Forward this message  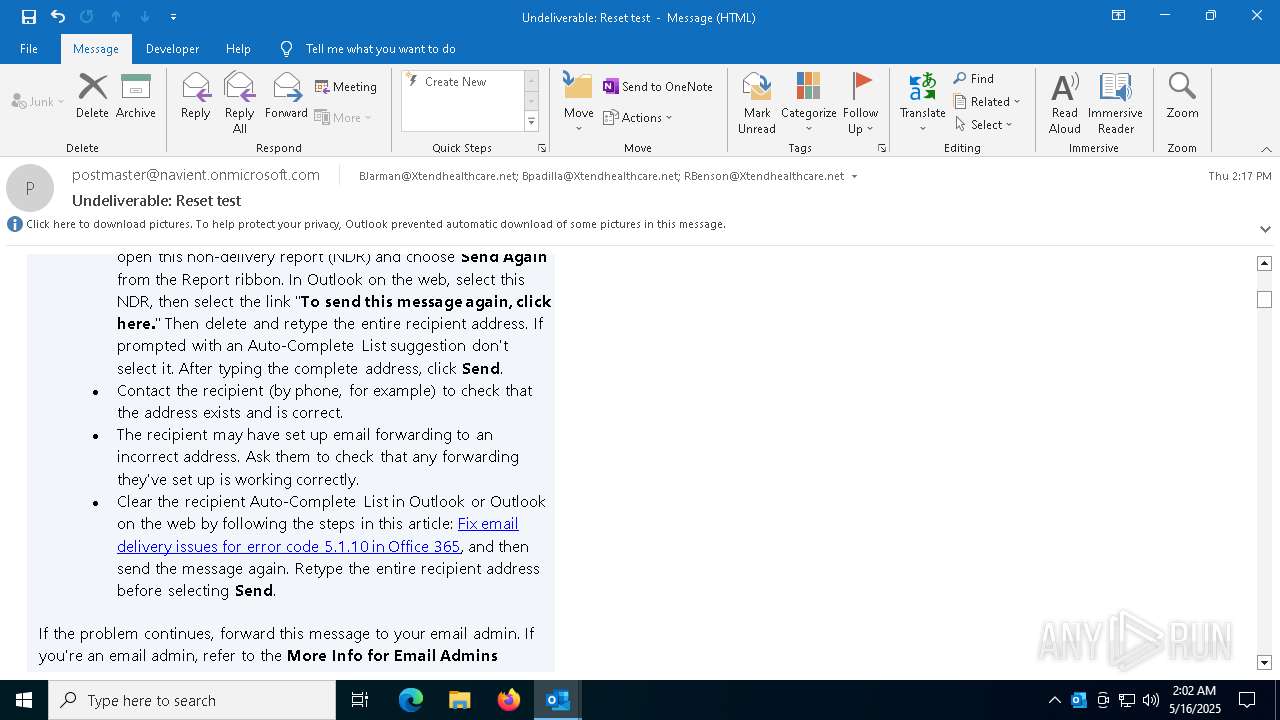pos(286,96)
